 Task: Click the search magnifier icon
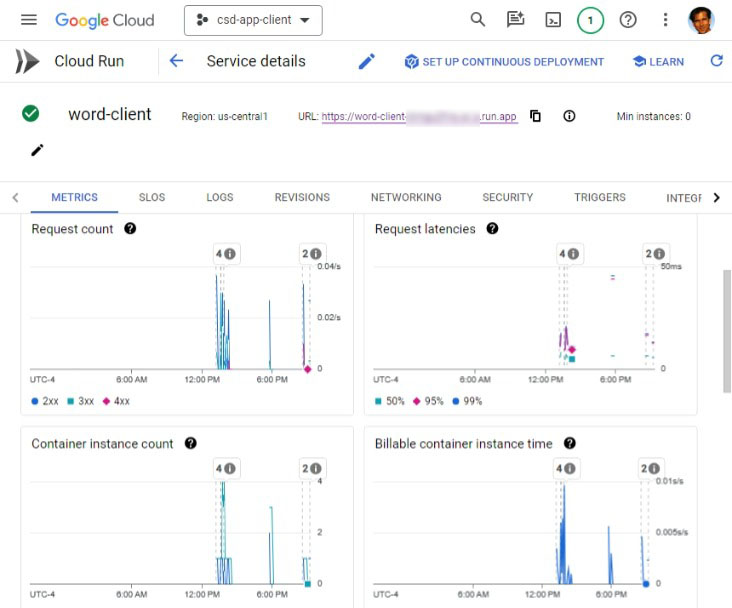pos(477,20)
